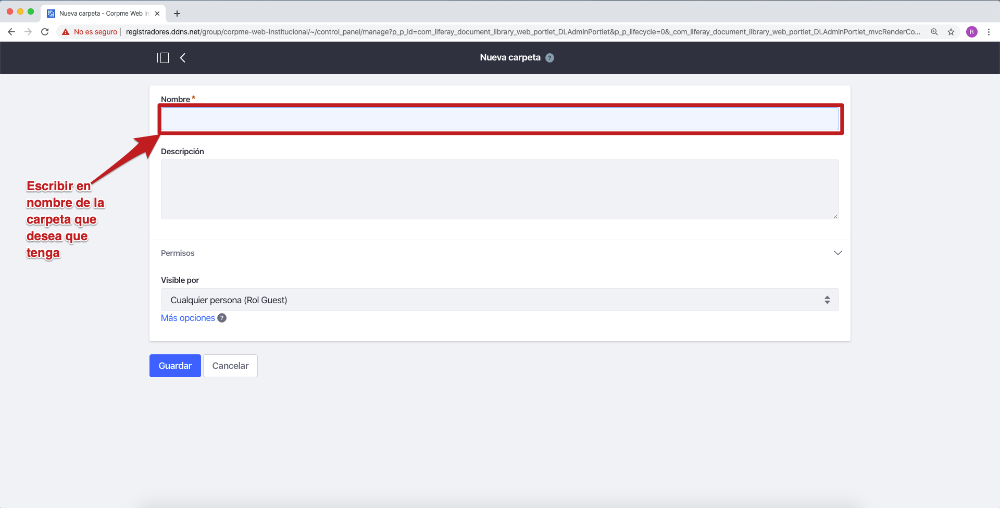Bookmark this page with star icon
This screenshot has width=1000, height=508.
click(950, 32)
